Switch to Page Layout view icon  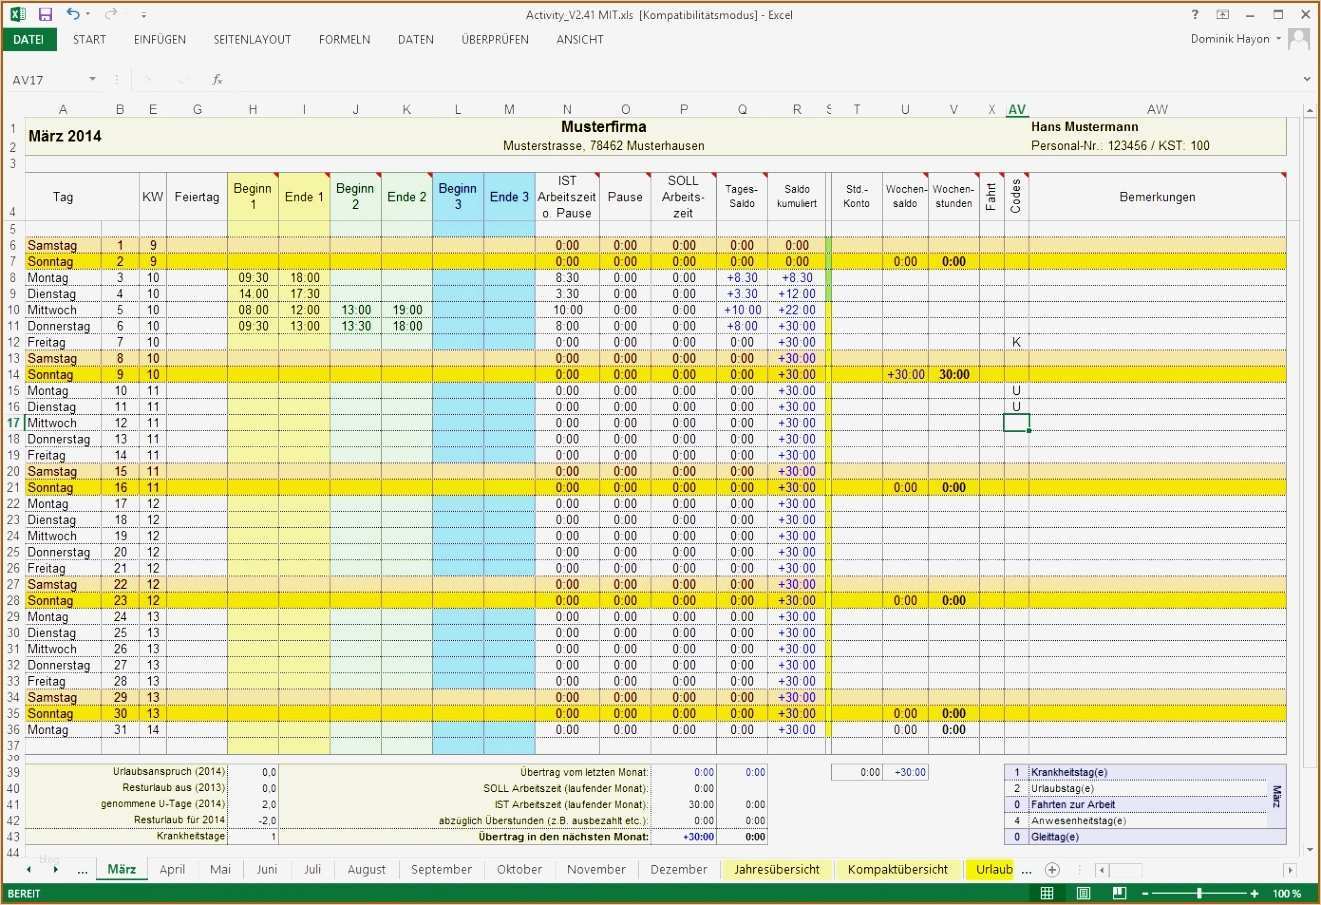(x=1083, y=892)
